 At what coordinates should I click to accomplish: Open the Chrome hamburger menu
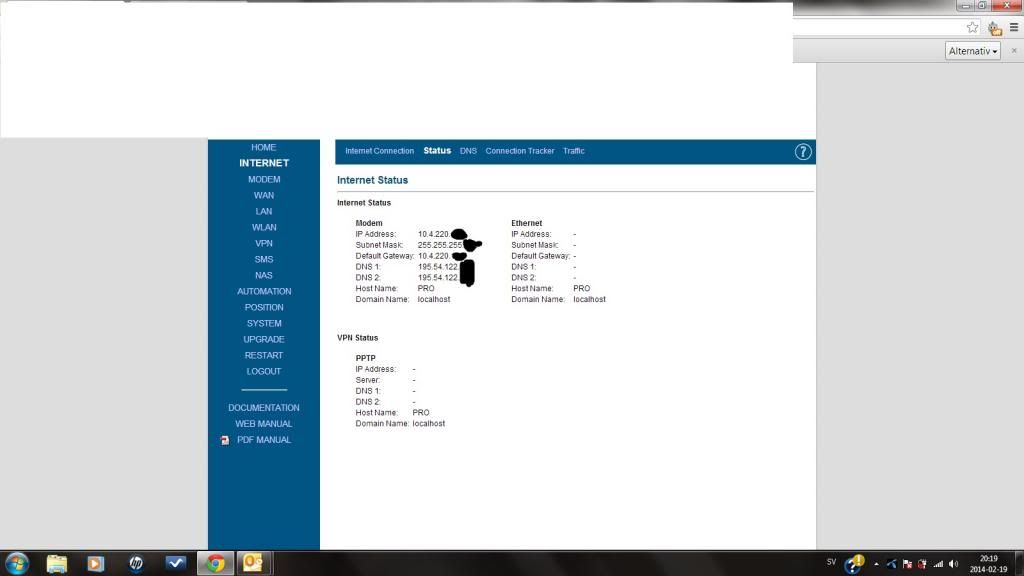(x=1013, y=28)
